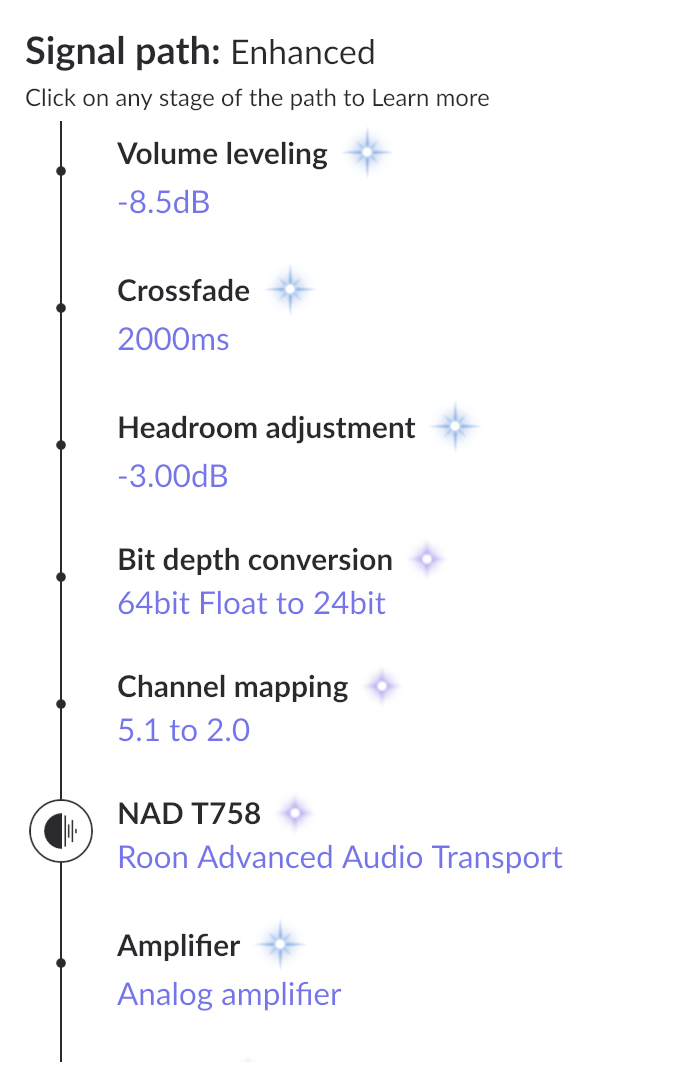Select the Headroom adjustment stage title
Image resolution: width=686 pixels, height=1084 pixels.
pos(267,429)
